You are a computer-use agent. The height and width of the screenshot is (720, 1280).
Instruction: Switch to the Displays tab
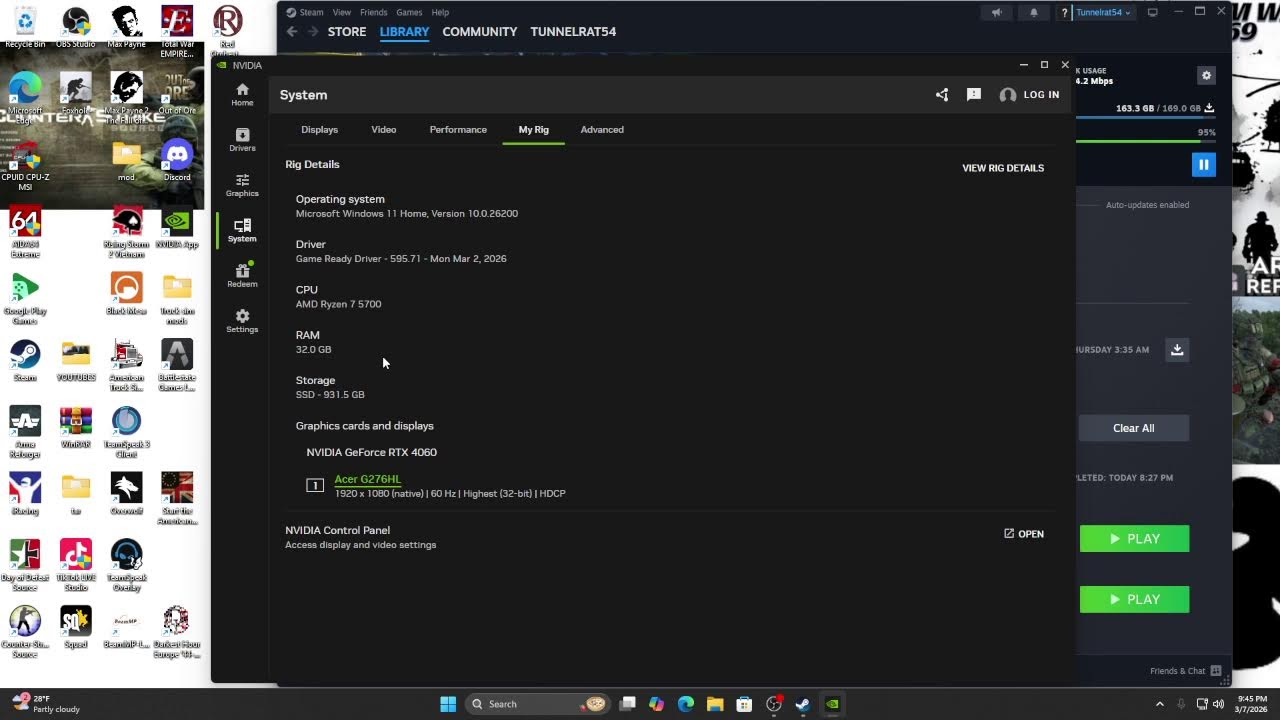pos(320,129)
